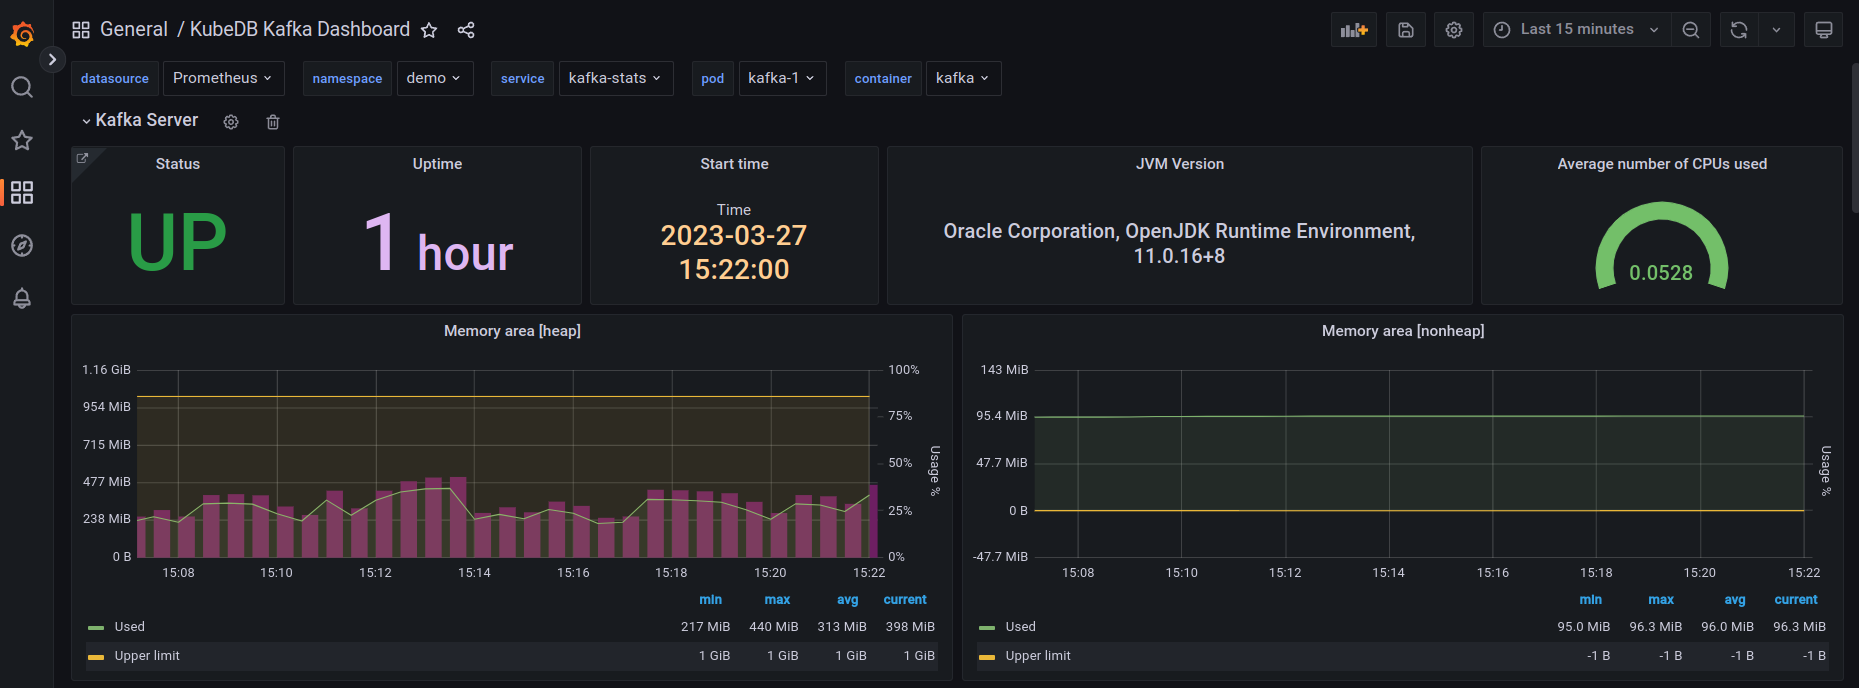1859x688 pixels.
Task: Click the UP status value
Action: [x=178, y=242]
